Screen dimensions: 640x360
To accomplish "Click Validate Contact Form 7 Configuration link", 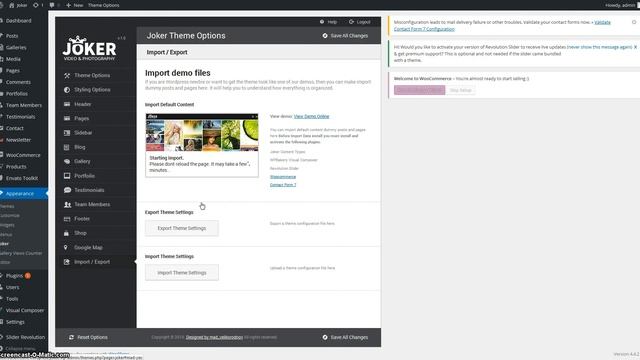I will click(502, 26).
